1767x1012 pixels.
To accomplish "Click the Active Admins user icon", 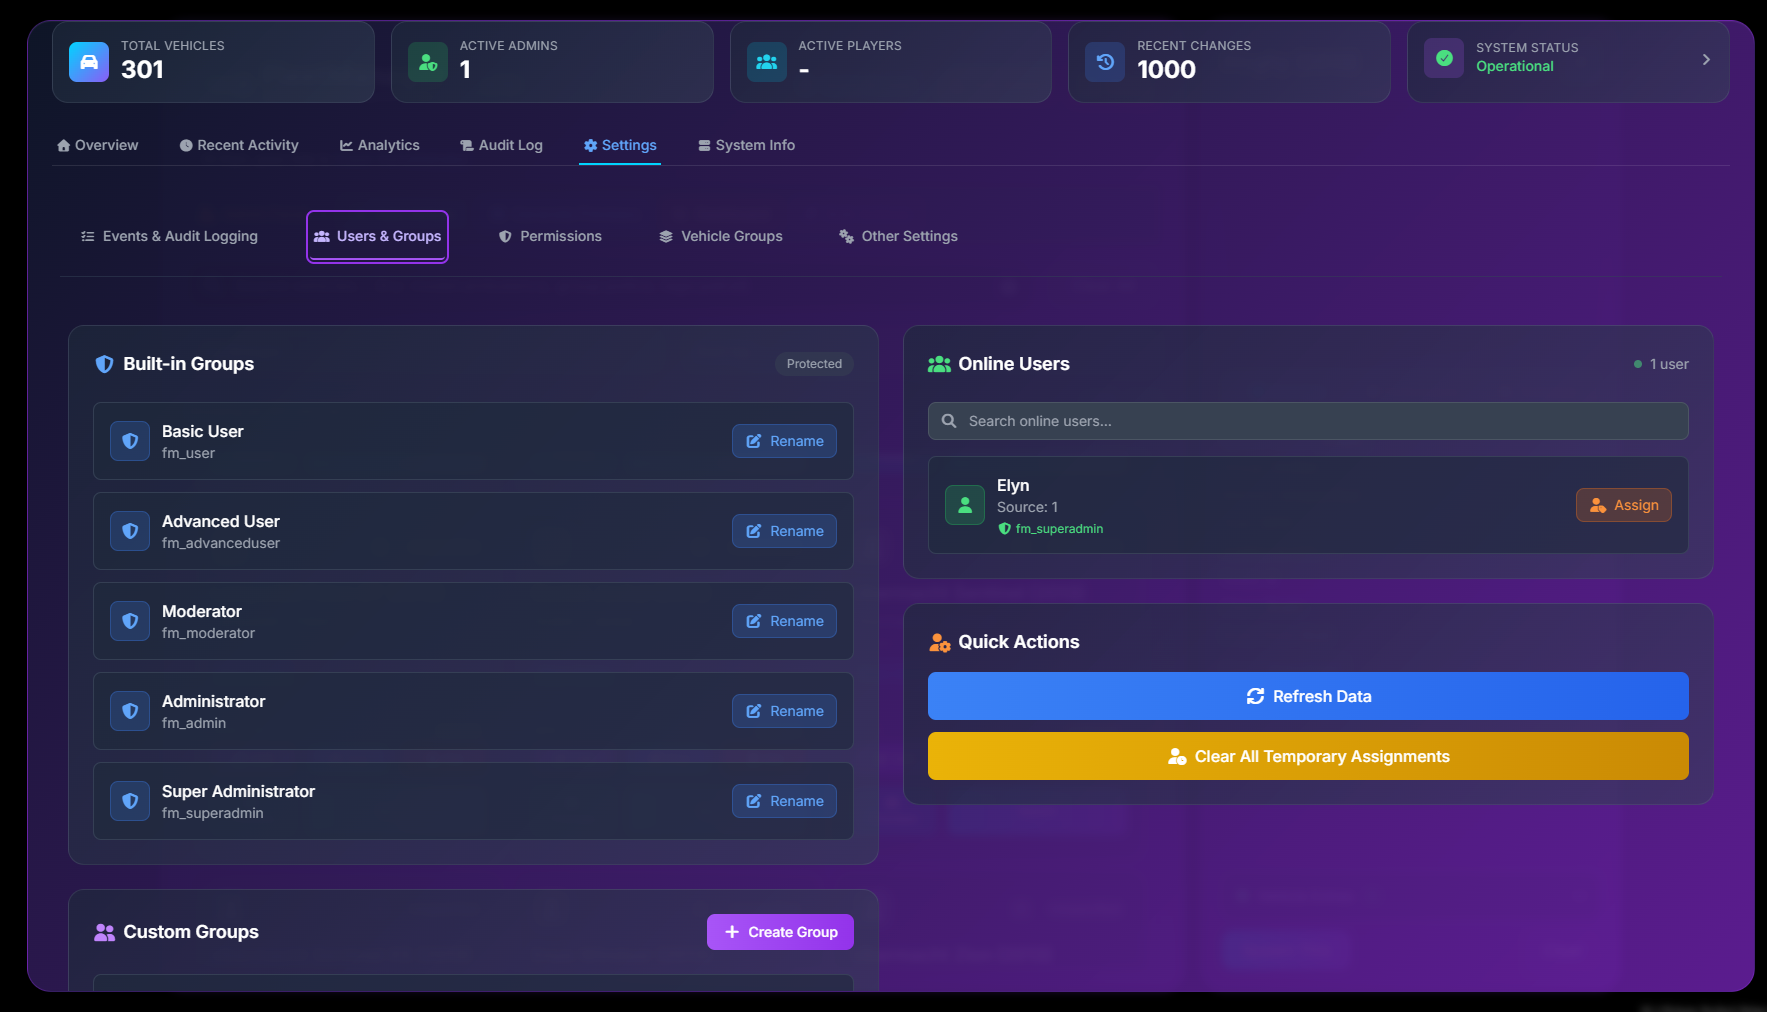I will (428, 62).
